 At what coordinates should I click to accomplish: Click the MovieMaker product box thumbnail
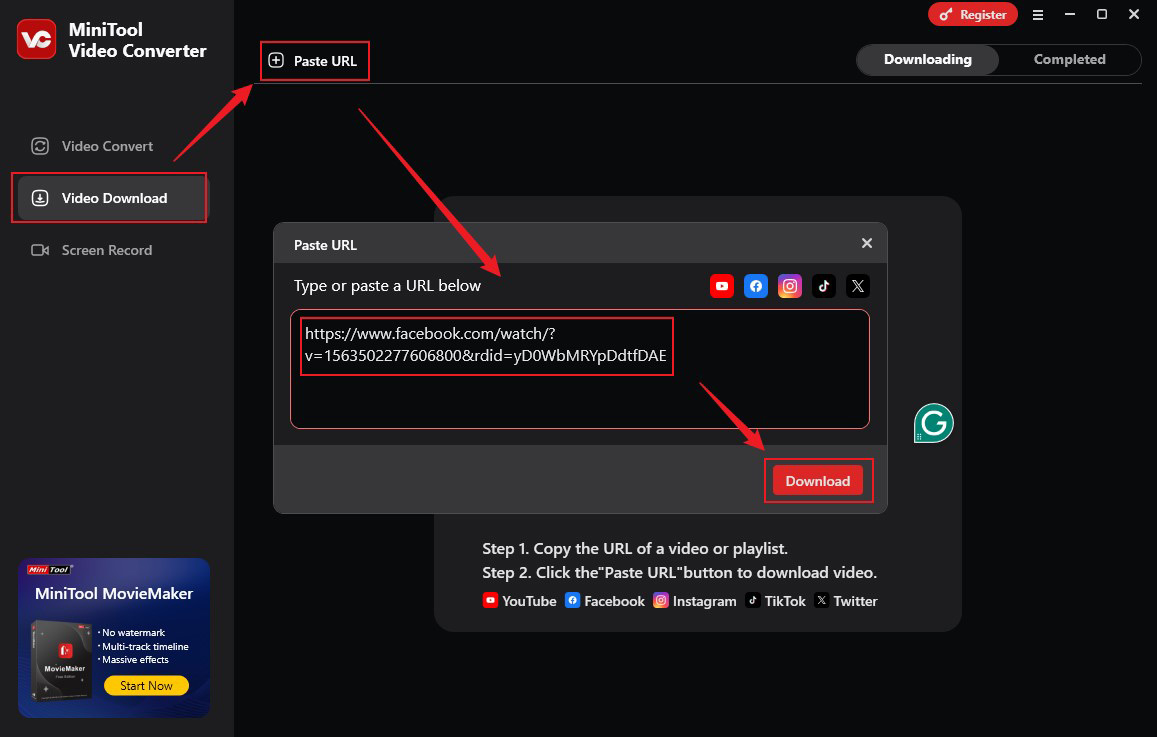tap(61, 660)
